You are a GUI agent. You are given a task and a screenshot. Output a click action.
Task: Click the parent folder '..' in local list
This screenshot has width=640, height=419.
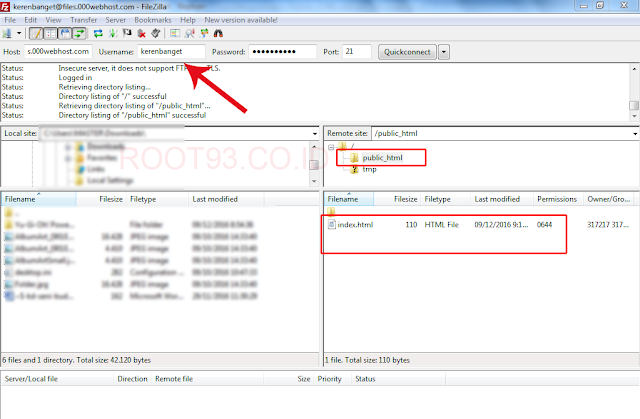click(9, 213)
